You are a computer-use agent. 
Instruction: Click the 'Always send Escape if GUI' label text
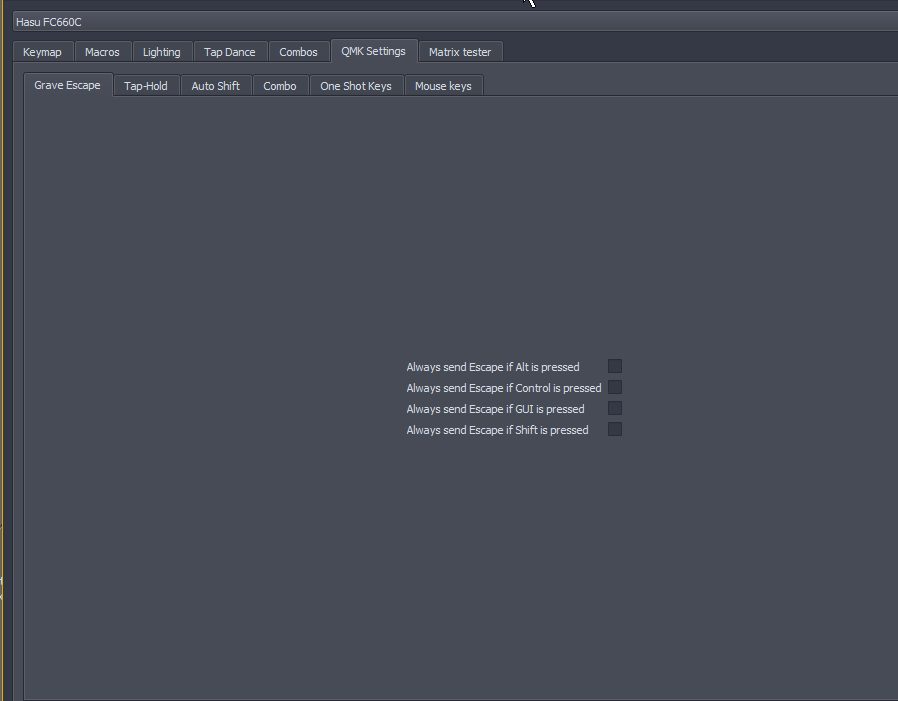(x=495, y=409)
